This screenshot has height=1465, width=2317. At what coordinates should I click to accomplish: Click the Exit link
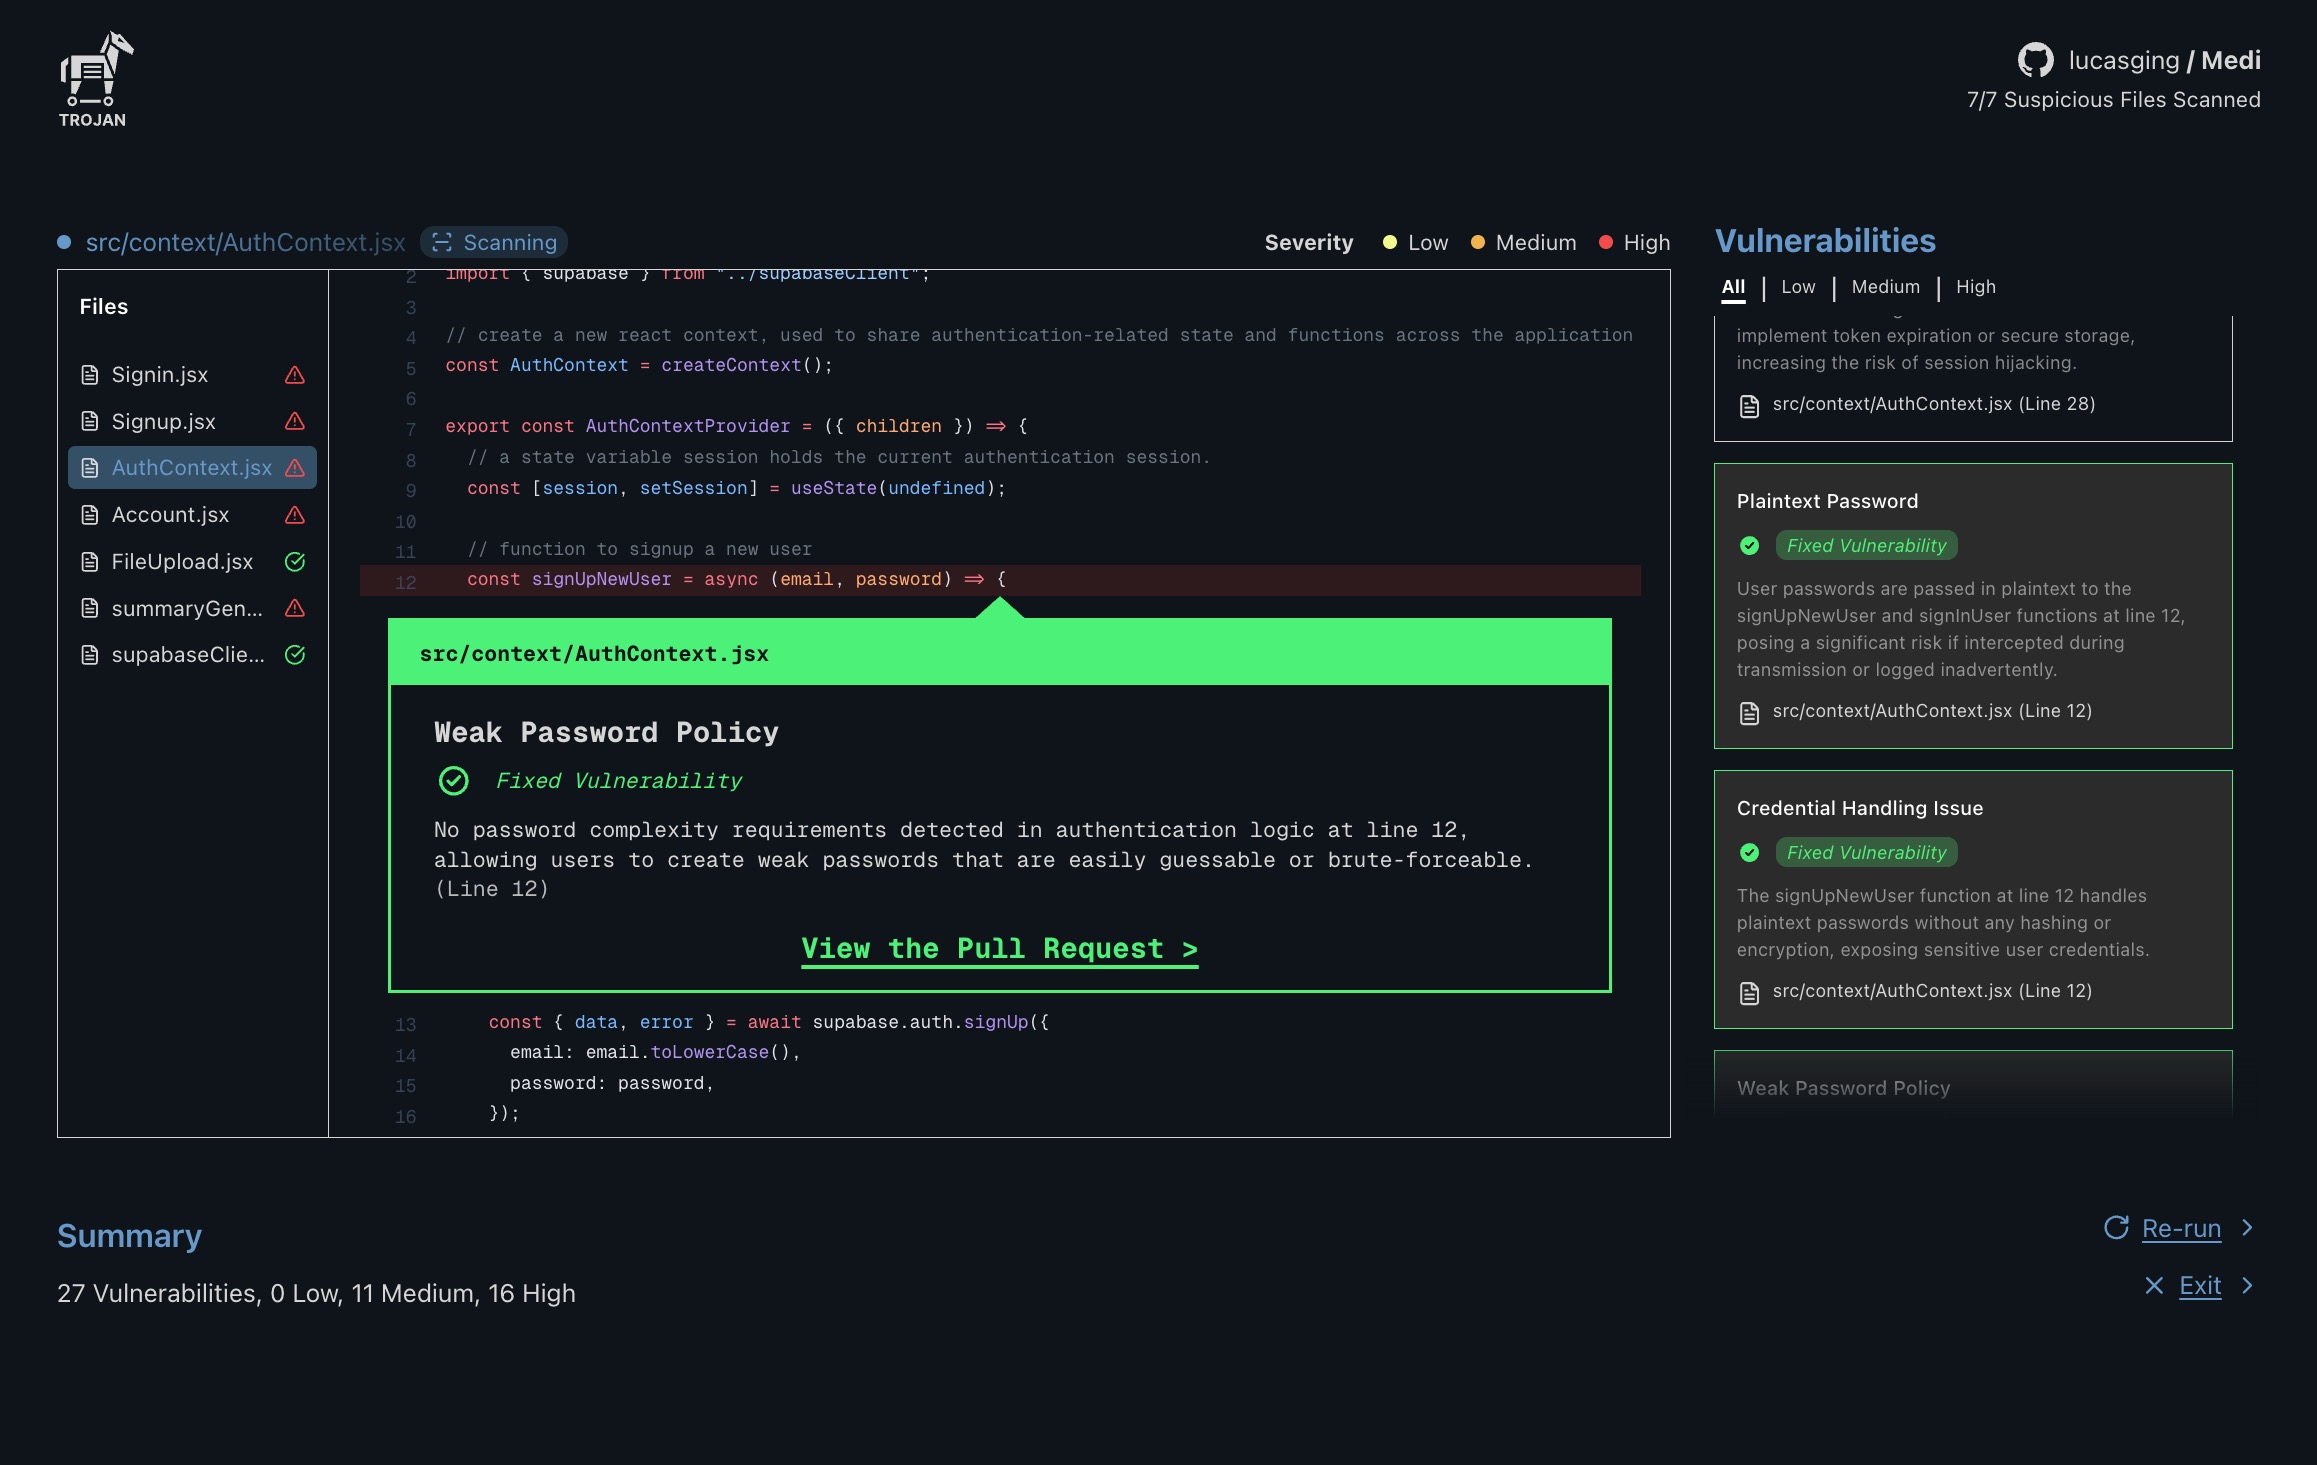point(2199,1286)
